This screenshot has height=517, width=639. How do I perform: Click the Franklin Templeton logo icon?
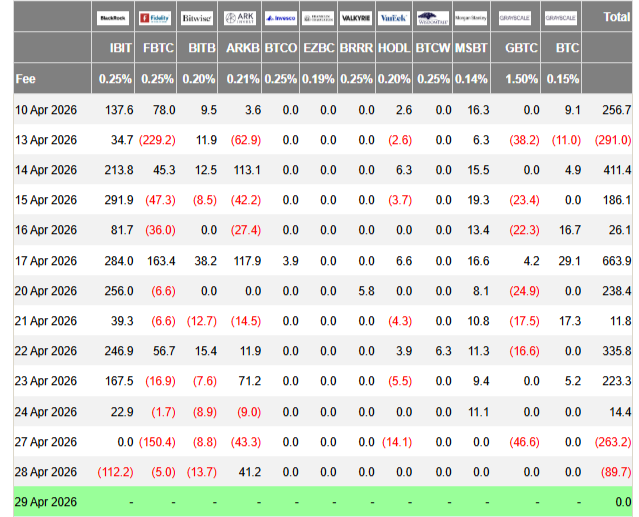[318, 18]
